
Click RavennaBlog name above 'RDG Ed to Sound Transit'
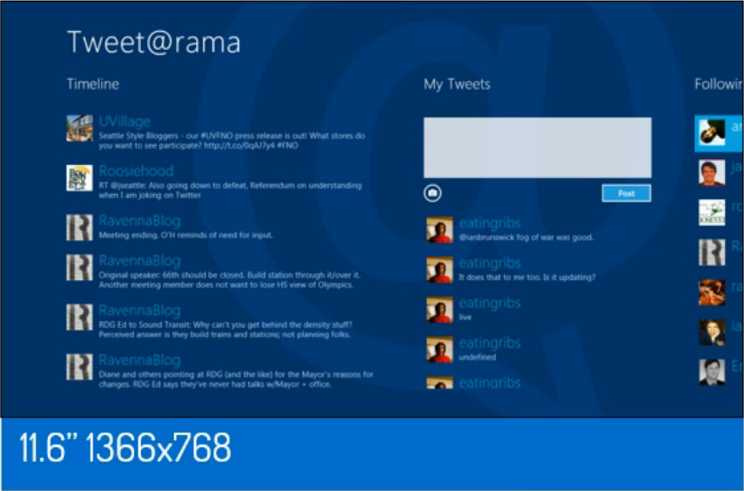click(x=140, y=310)
